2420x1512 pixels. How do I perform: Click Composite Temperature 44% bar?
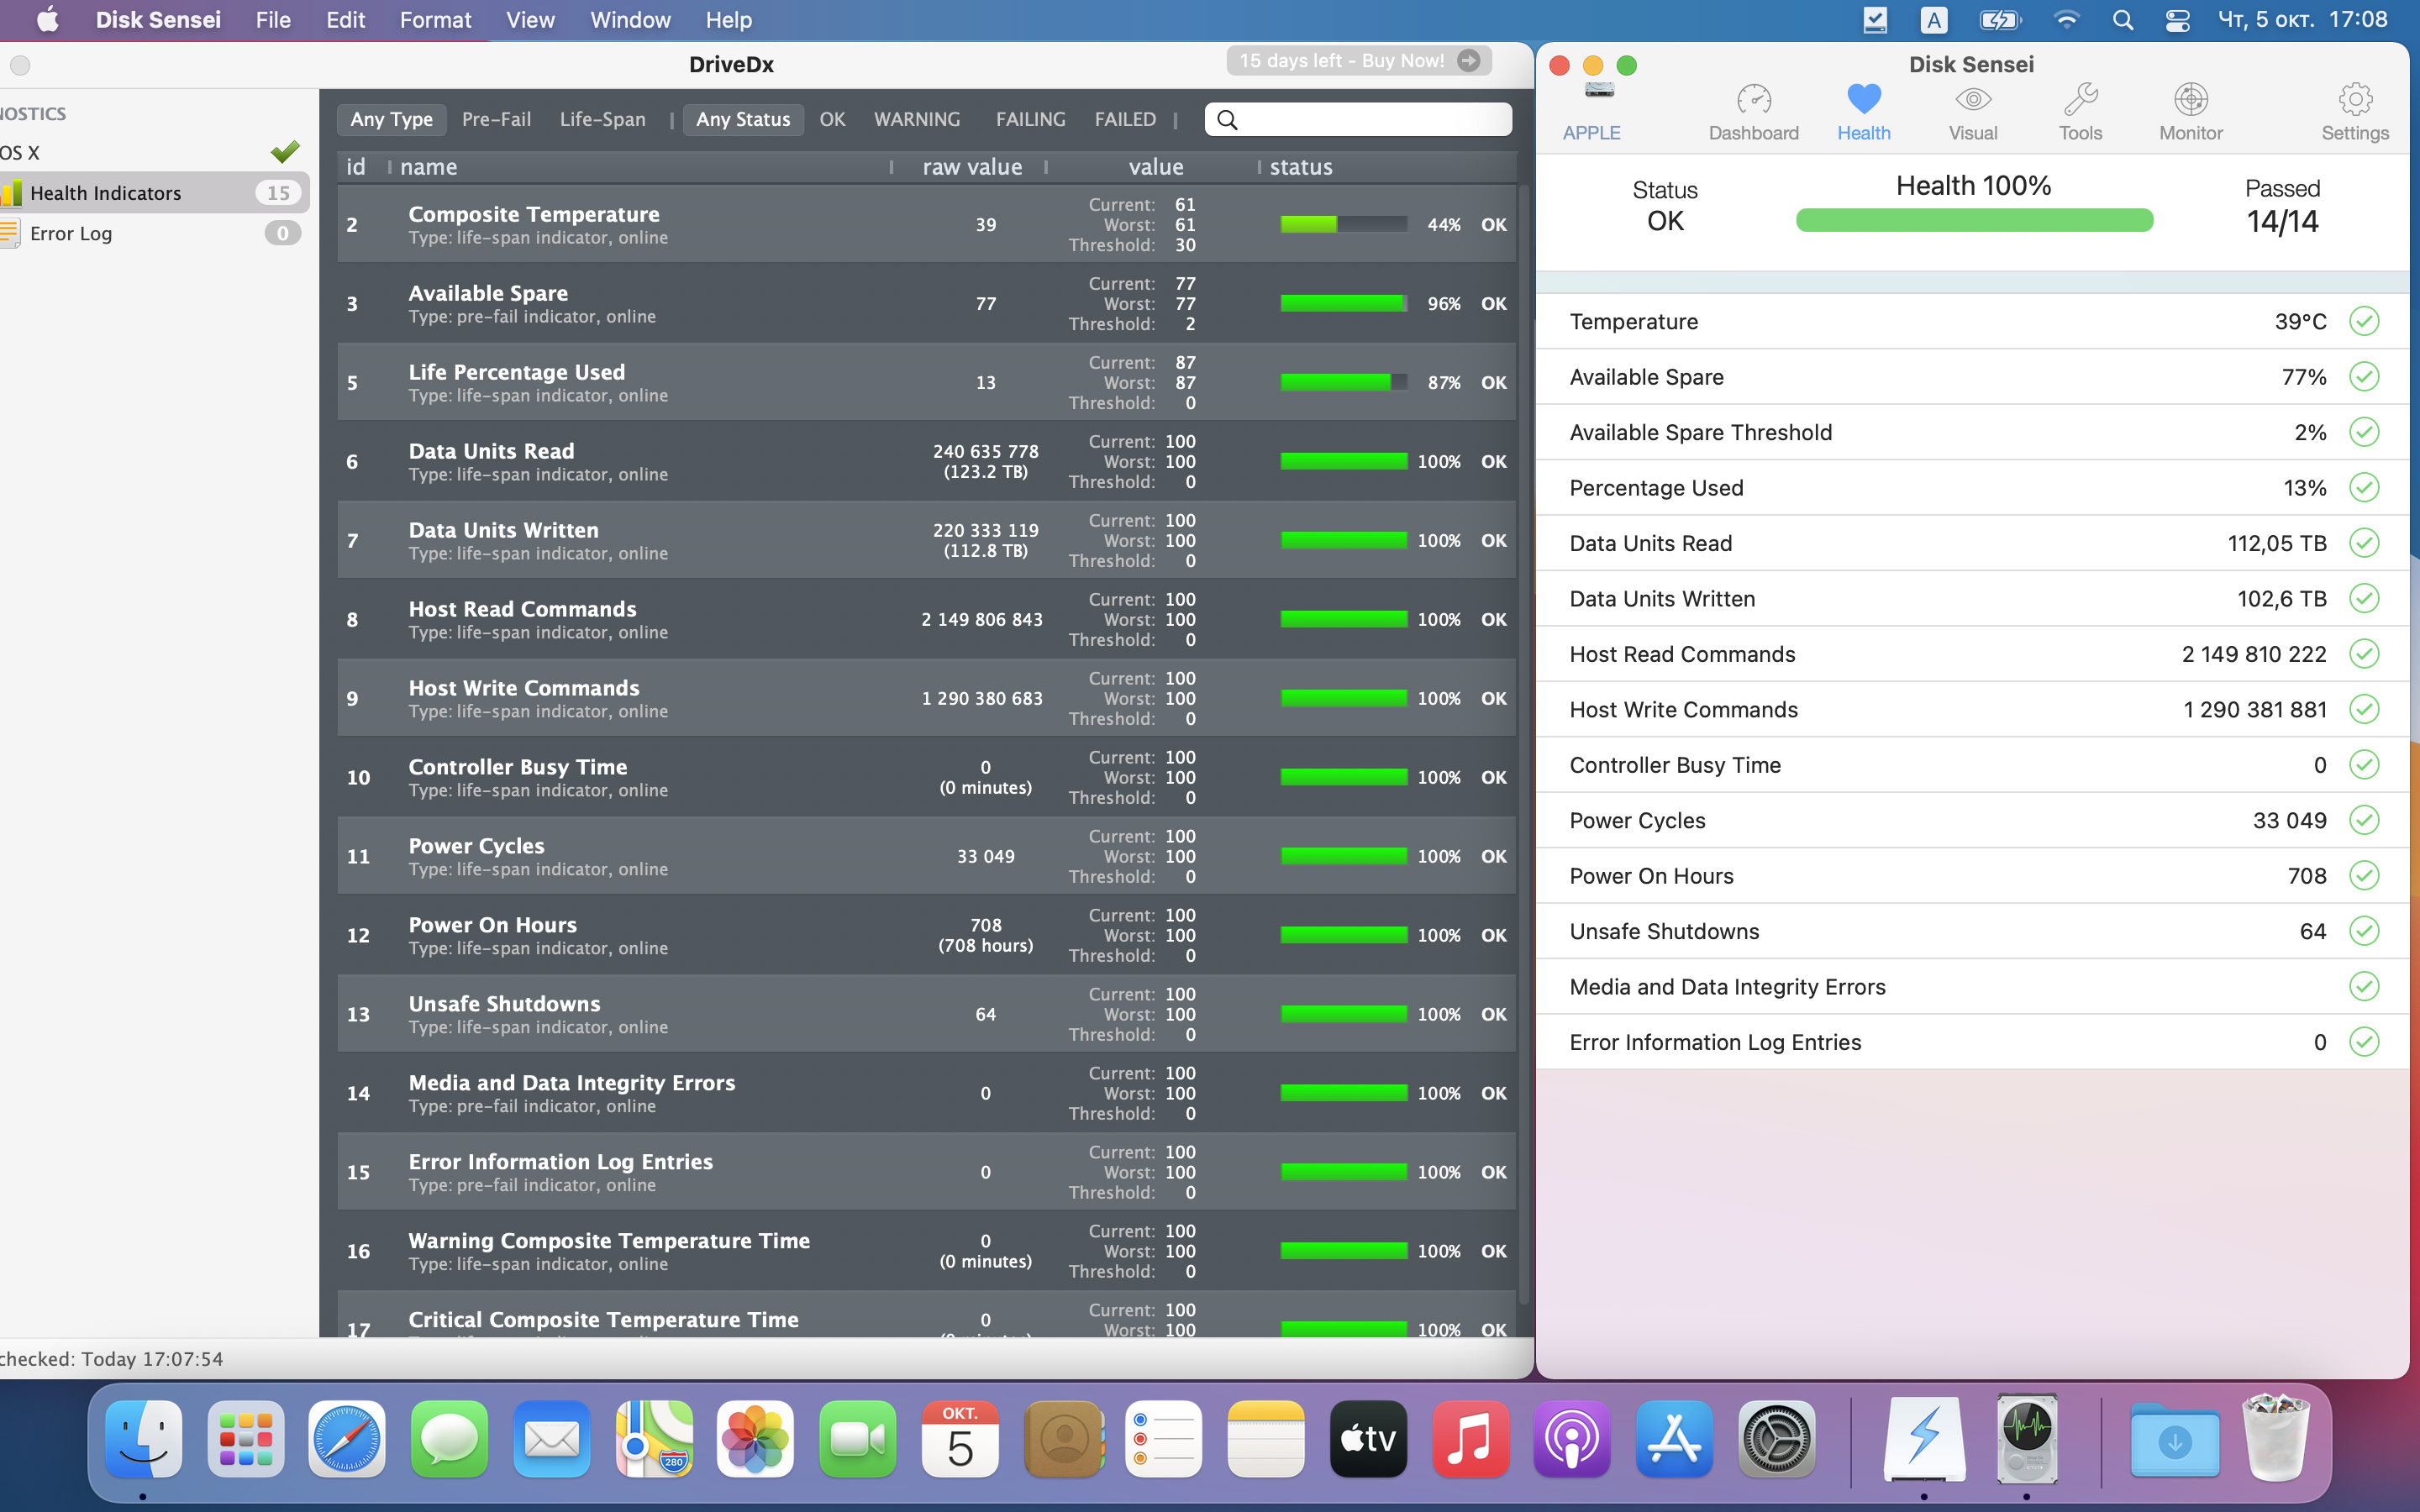[1343, 224]
